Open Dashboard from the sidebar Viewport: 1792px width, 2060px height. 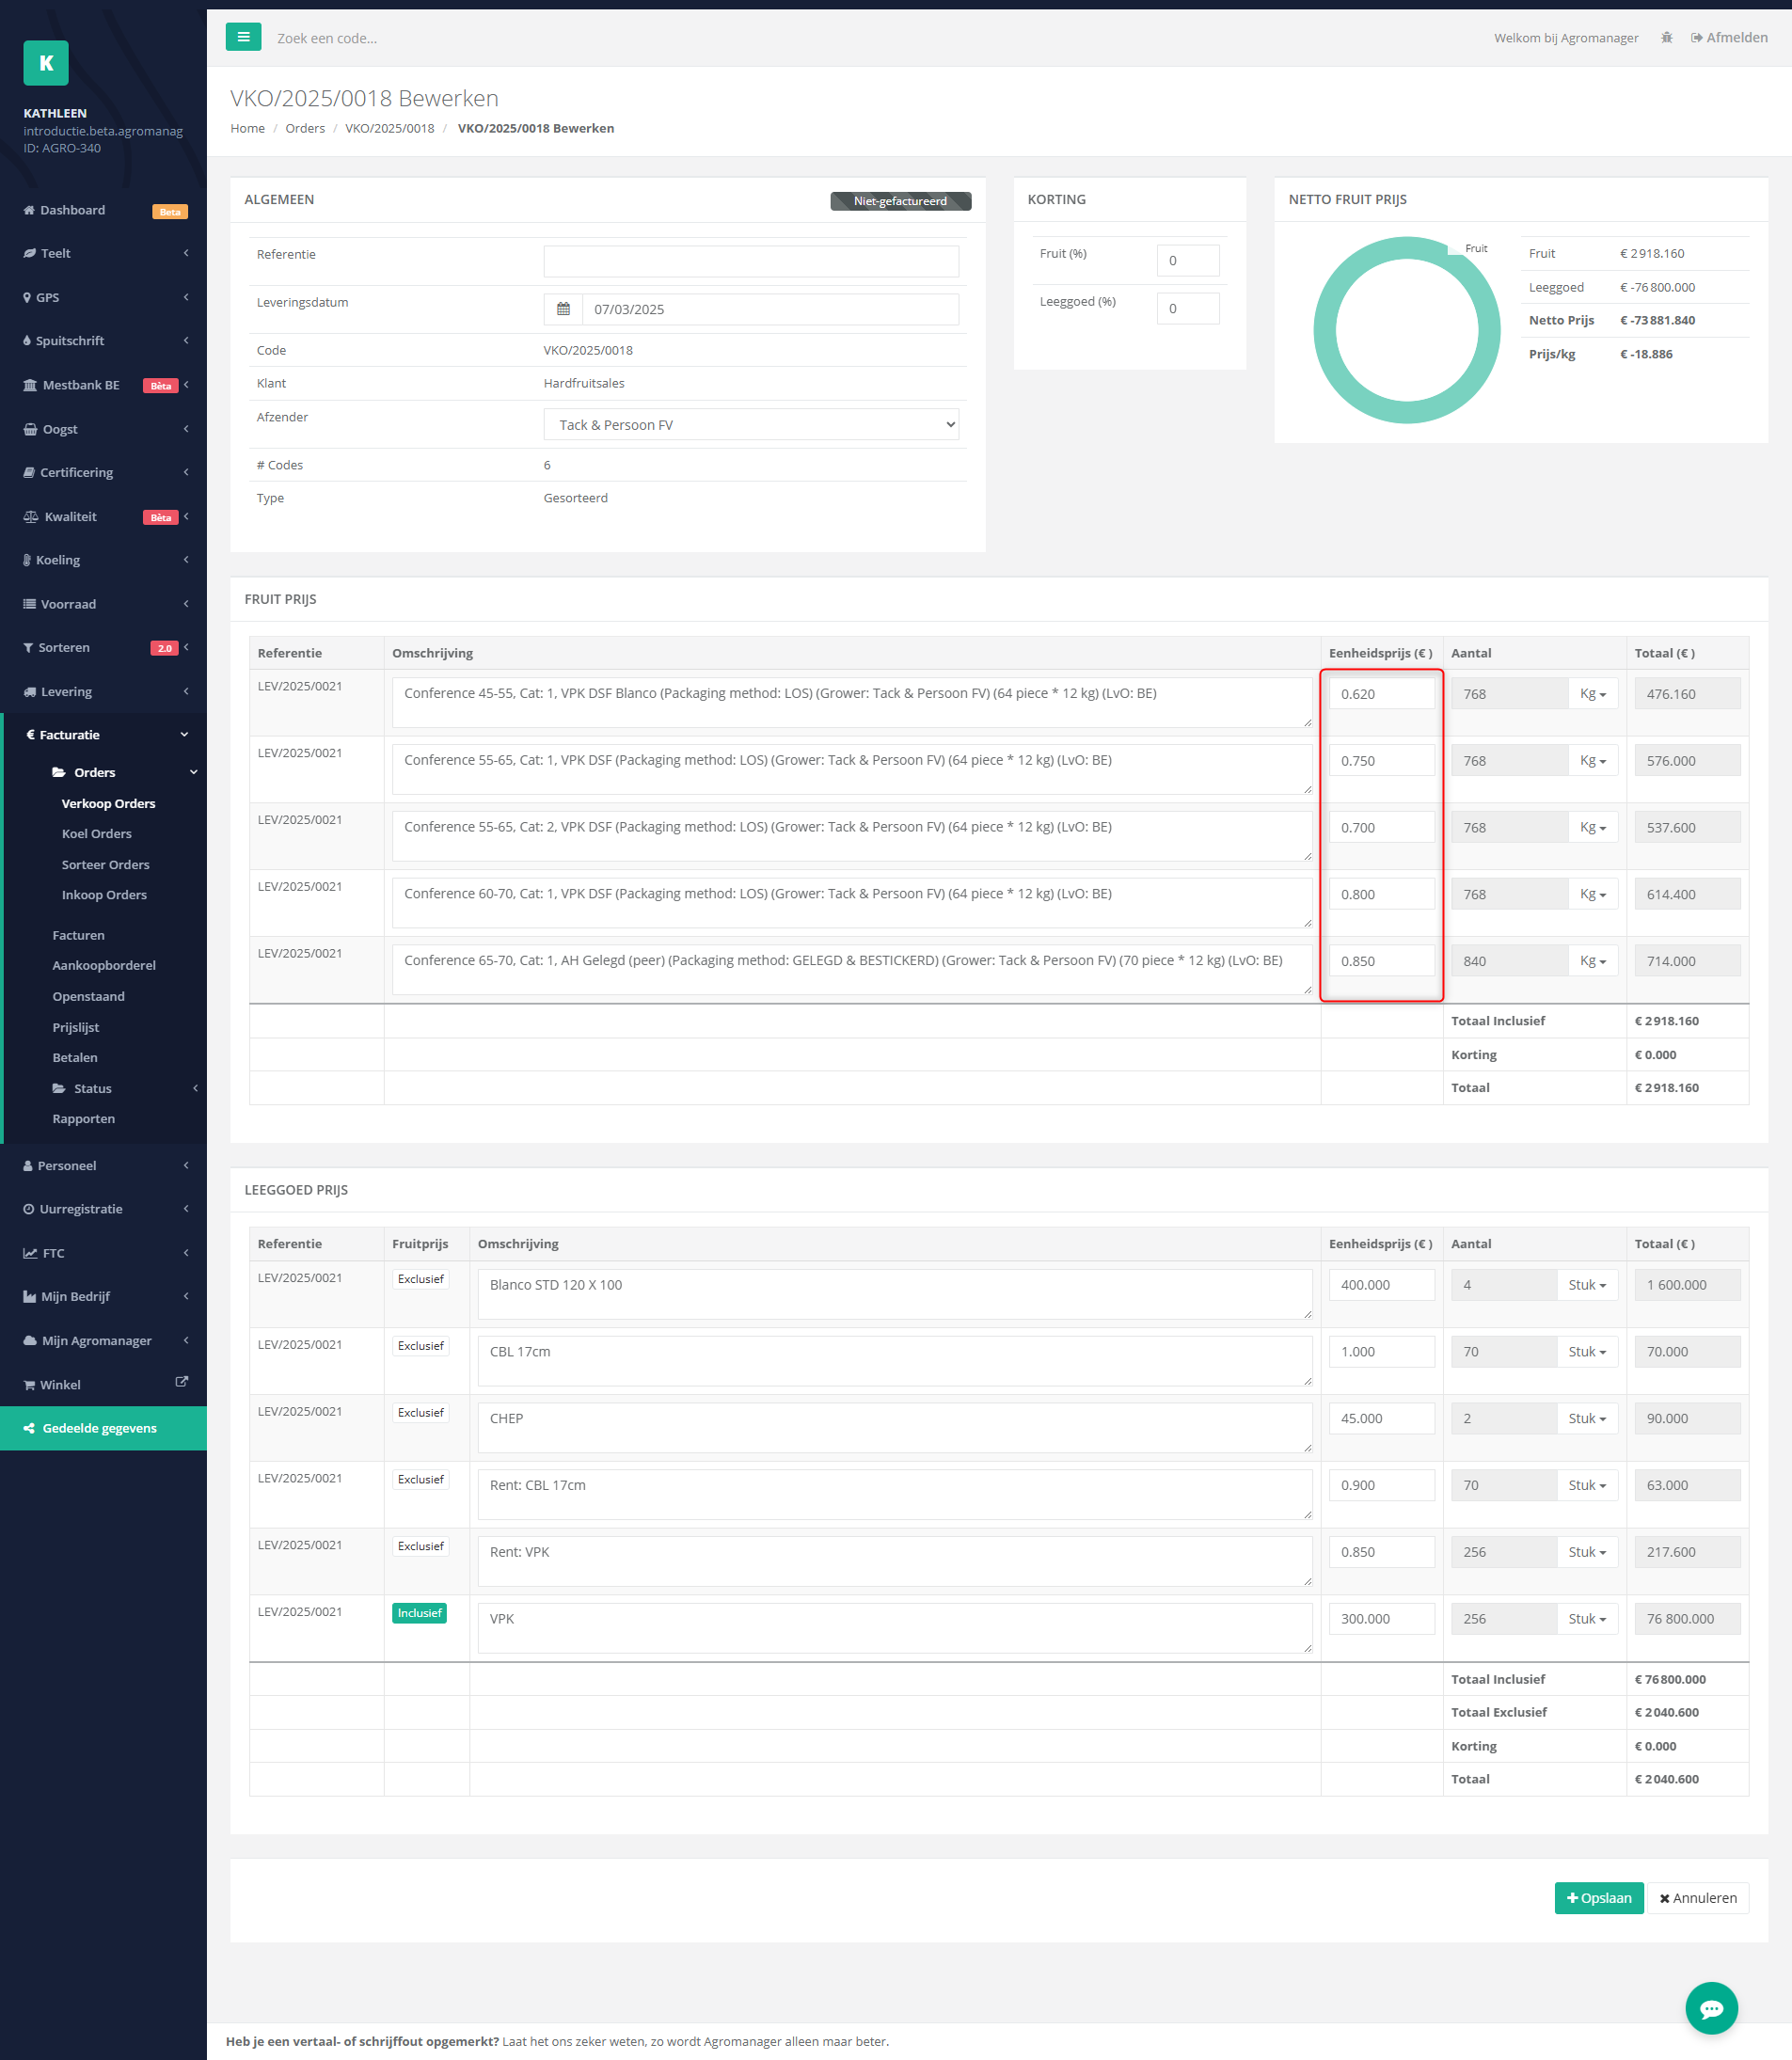[x=73, y=210]
